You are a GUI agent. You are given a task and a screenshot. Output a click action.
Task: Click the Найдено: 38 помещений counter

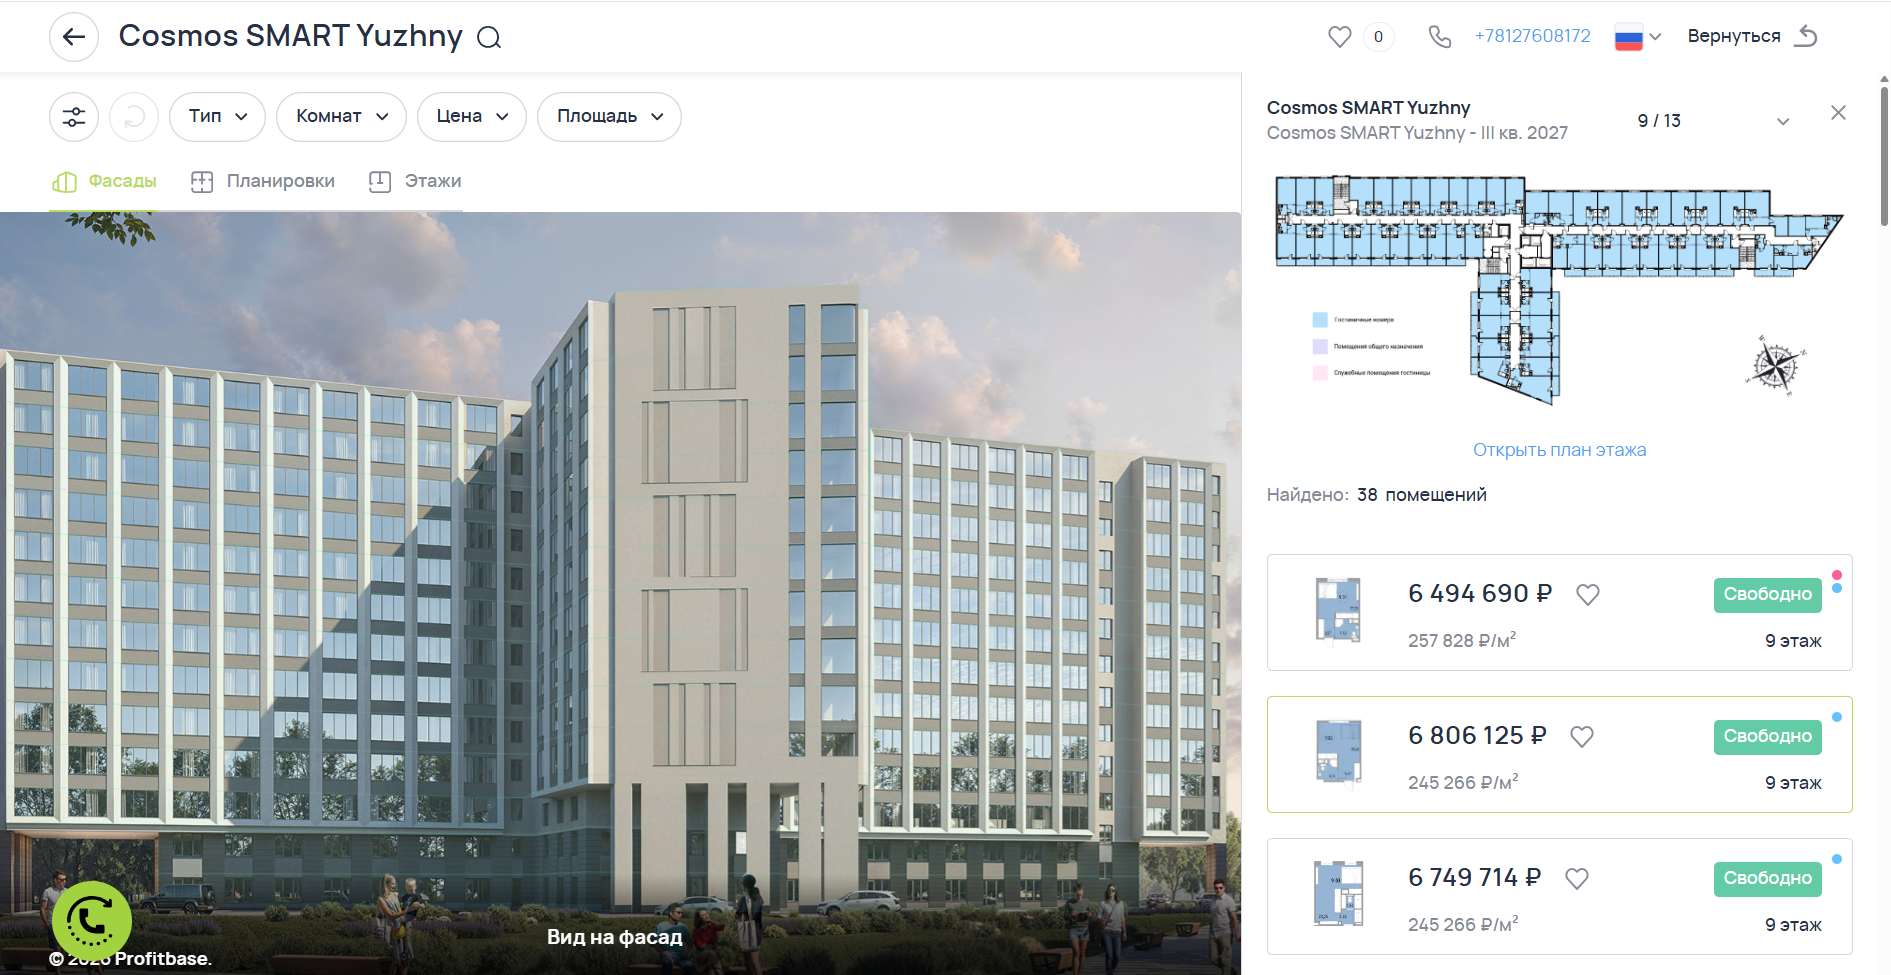tap(1376, 495)
